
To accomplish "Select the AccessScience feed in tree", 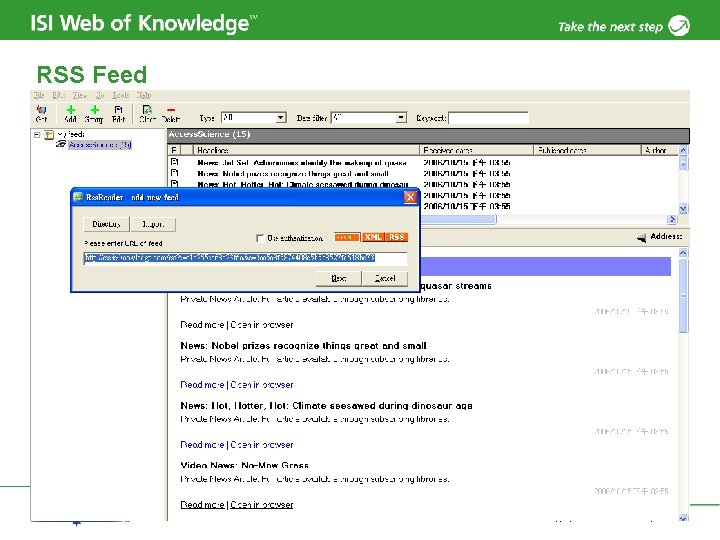I will [x=100, y=145].
